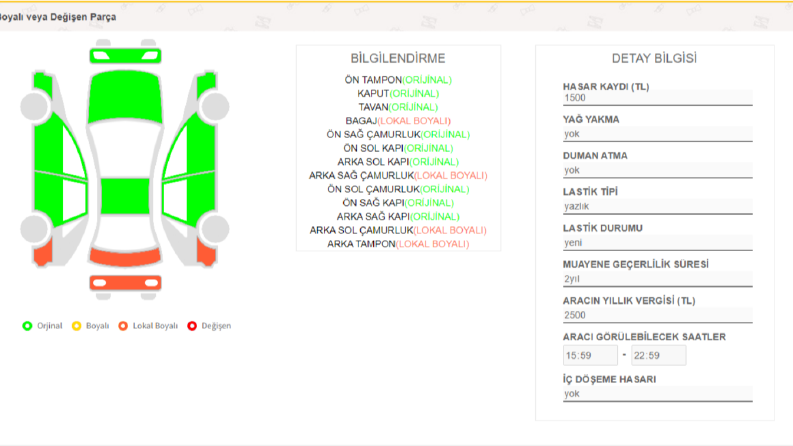The height and width of the screenshot is (446, 793).
Task: Click the orange Lokal Boyalı legend circle
Action: [x=123, y=326]
